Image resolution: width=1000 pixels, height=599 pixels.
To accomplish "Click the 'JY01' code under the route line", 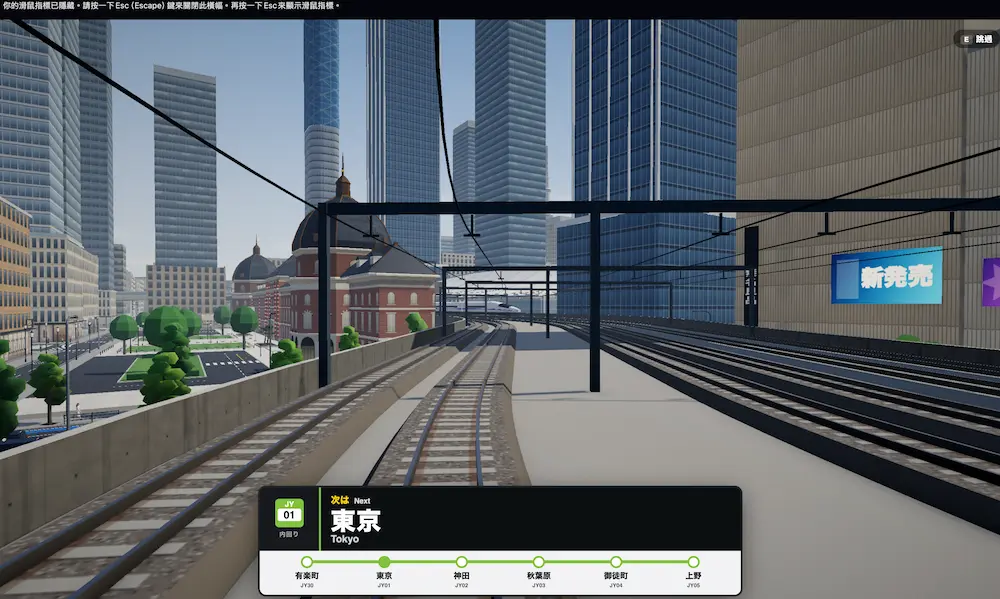I will pos(384,585).
